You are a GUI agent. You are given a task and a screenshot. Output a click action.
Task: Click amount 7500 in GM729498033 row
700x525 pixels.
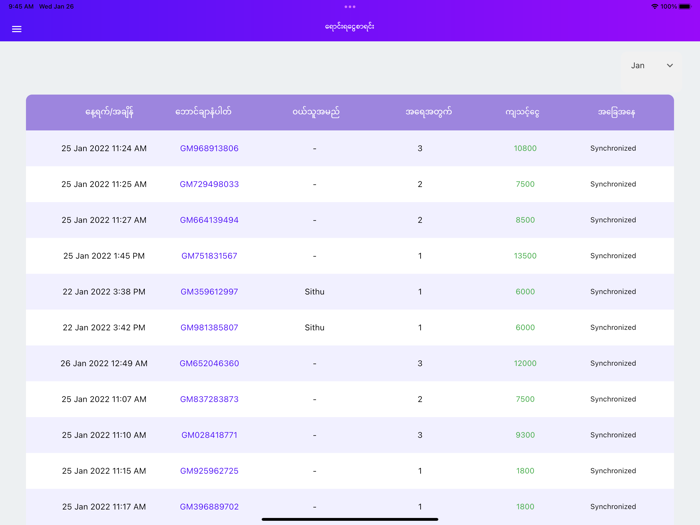click(525, 184)
